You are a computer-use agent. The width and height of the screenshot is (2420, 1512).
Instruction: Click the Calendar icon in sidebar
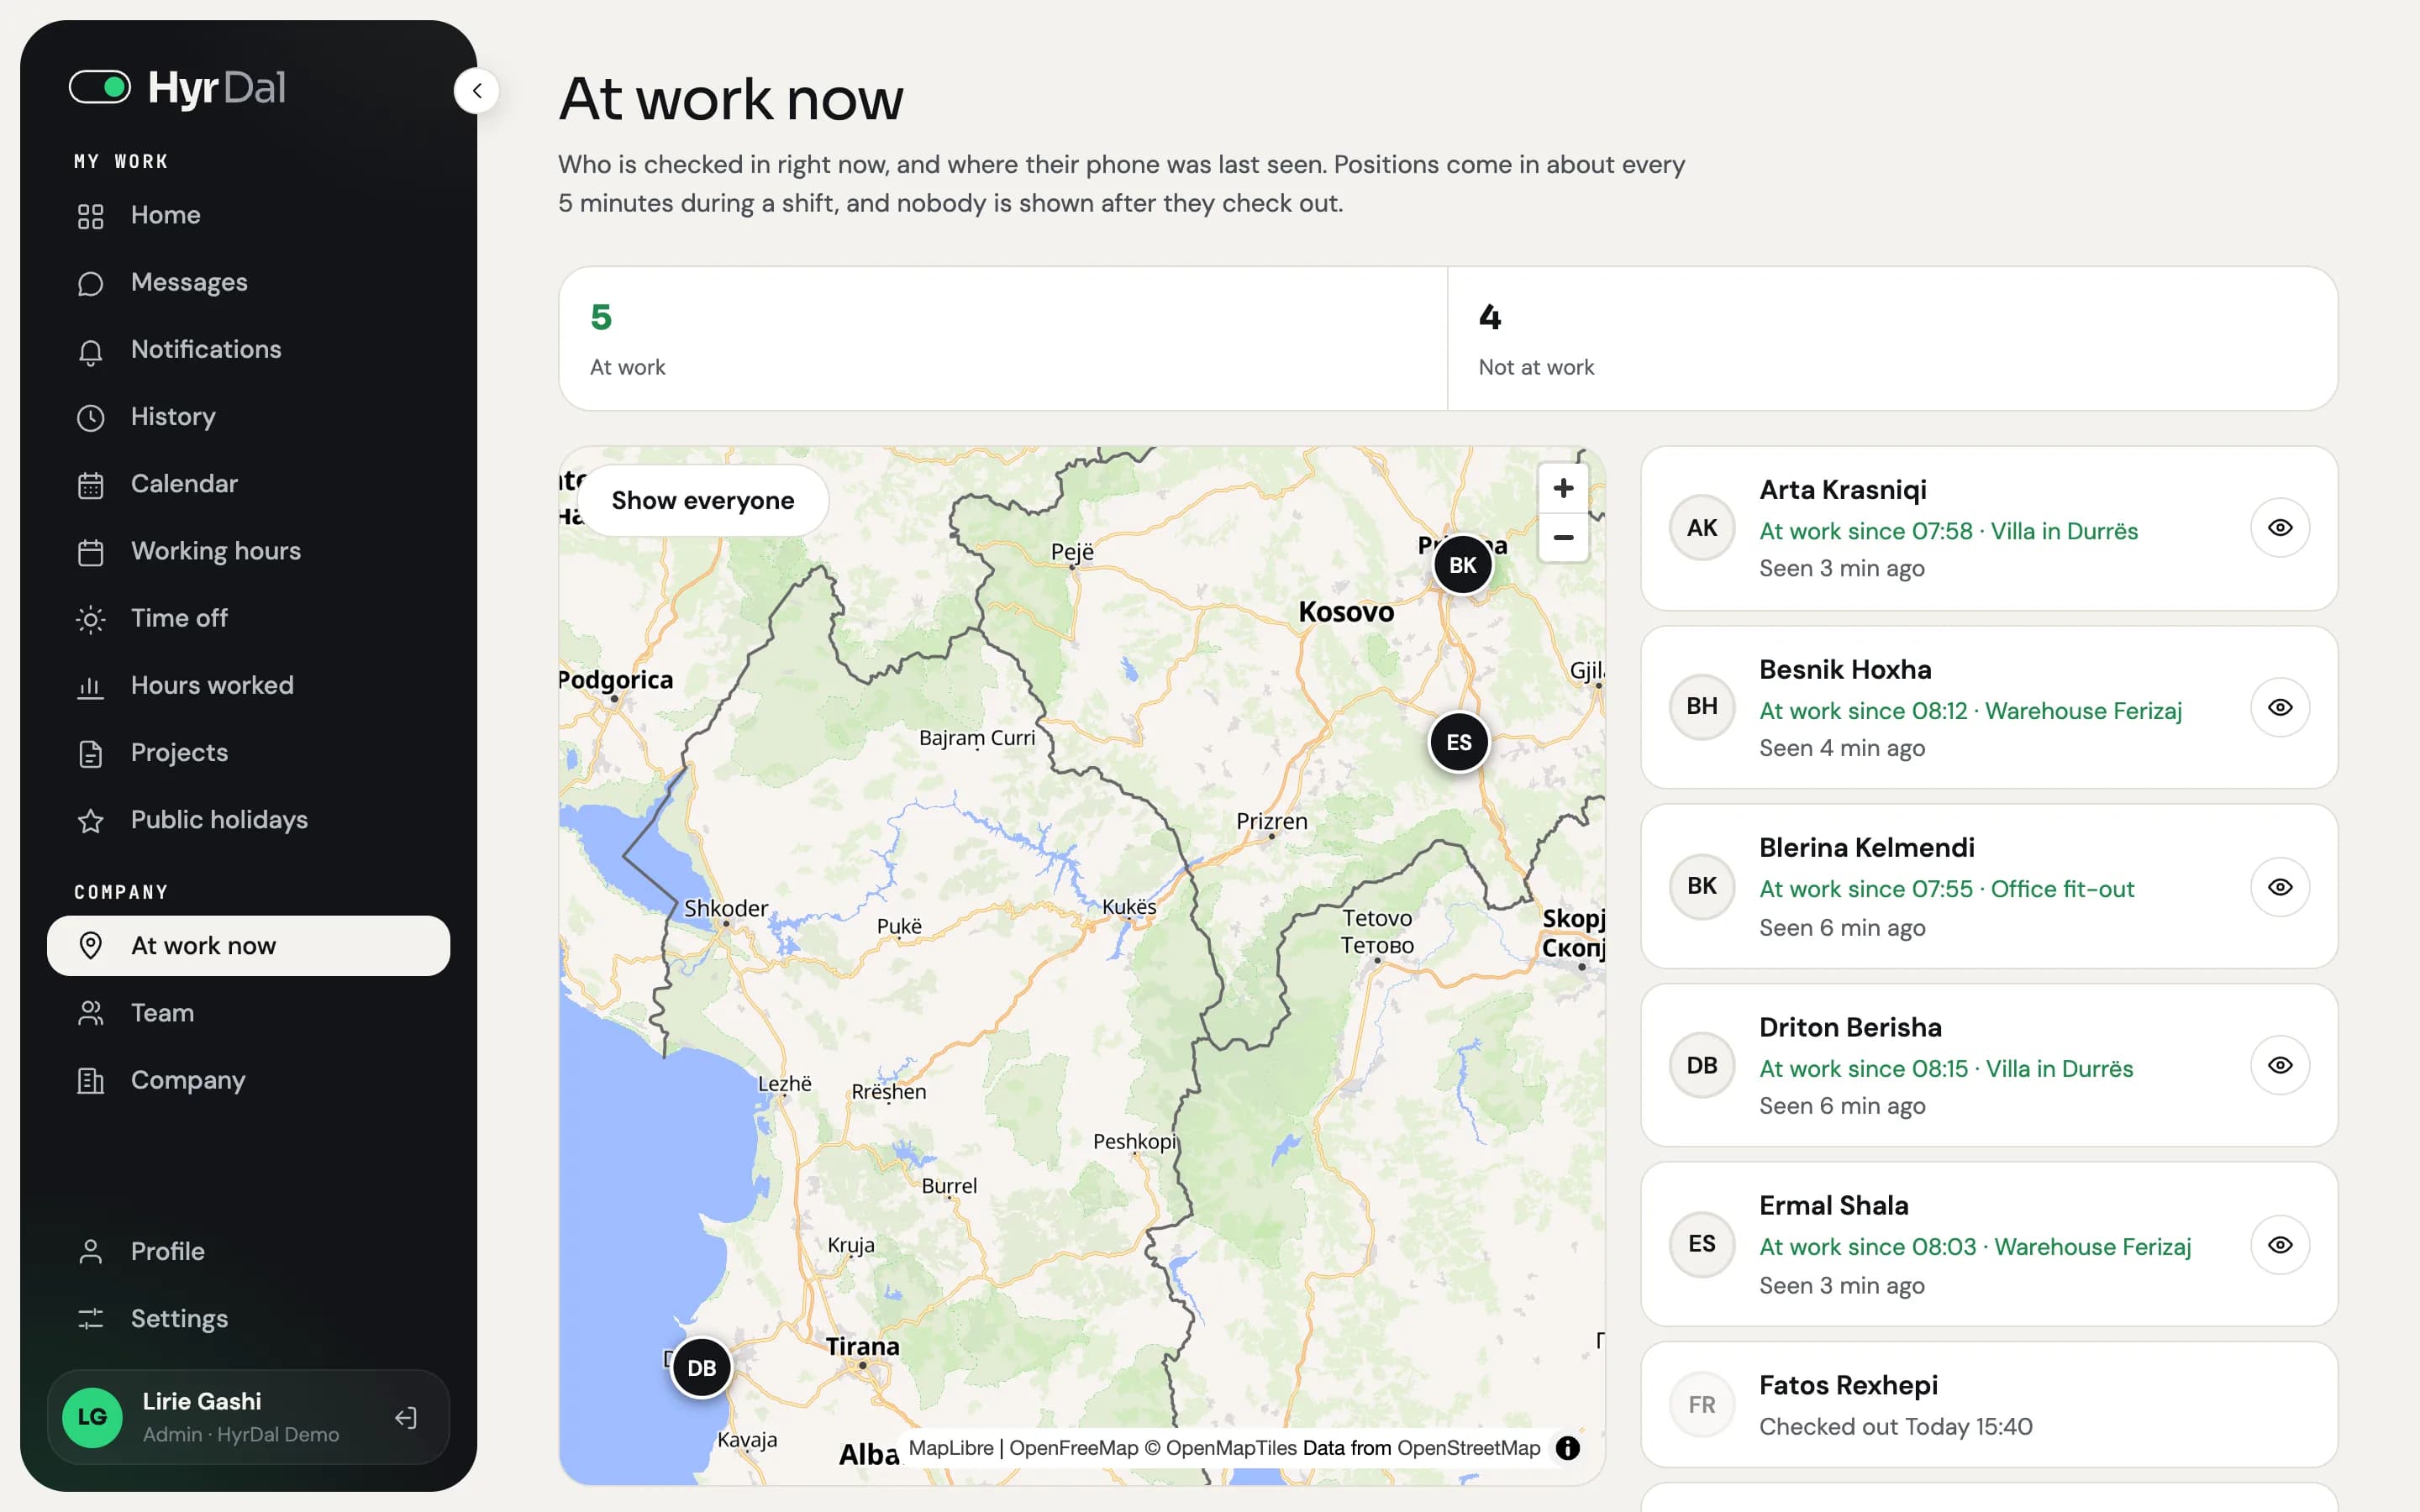point(91,485)
